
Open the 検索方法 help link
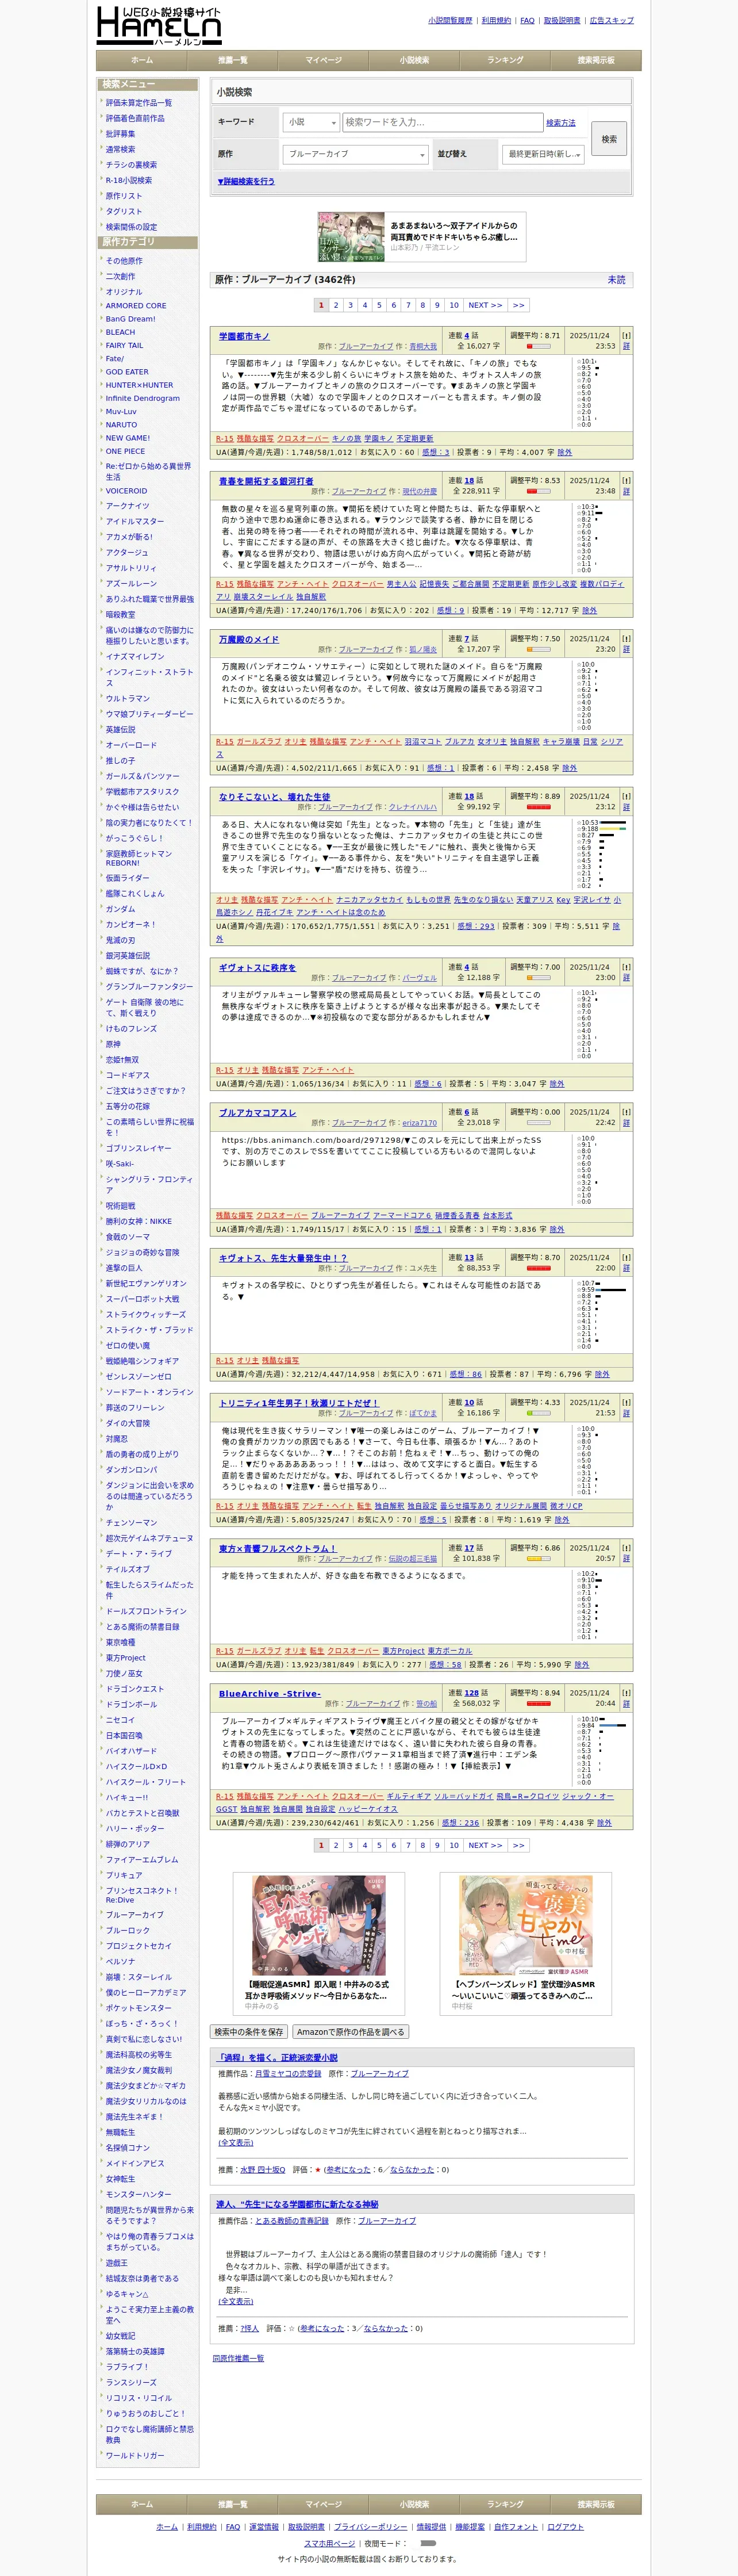[561, 122]
